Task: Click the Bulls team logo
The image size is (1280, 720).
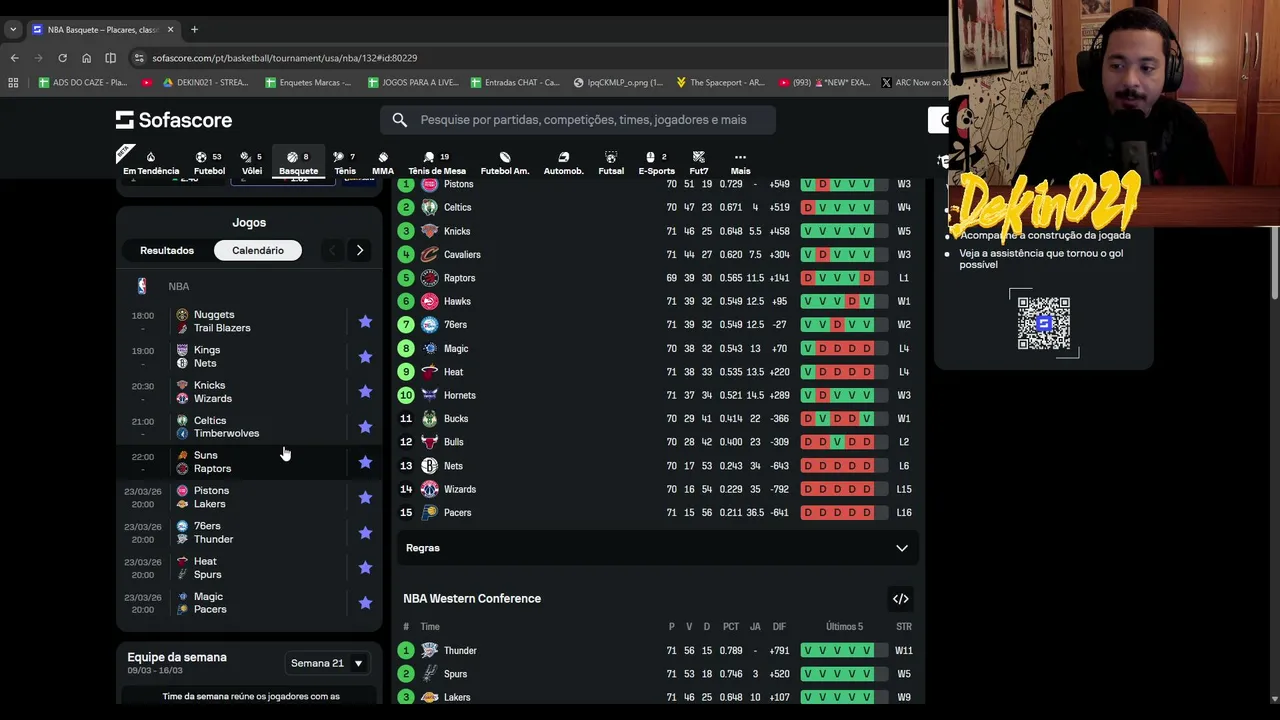Action: [x=429, y=442]
